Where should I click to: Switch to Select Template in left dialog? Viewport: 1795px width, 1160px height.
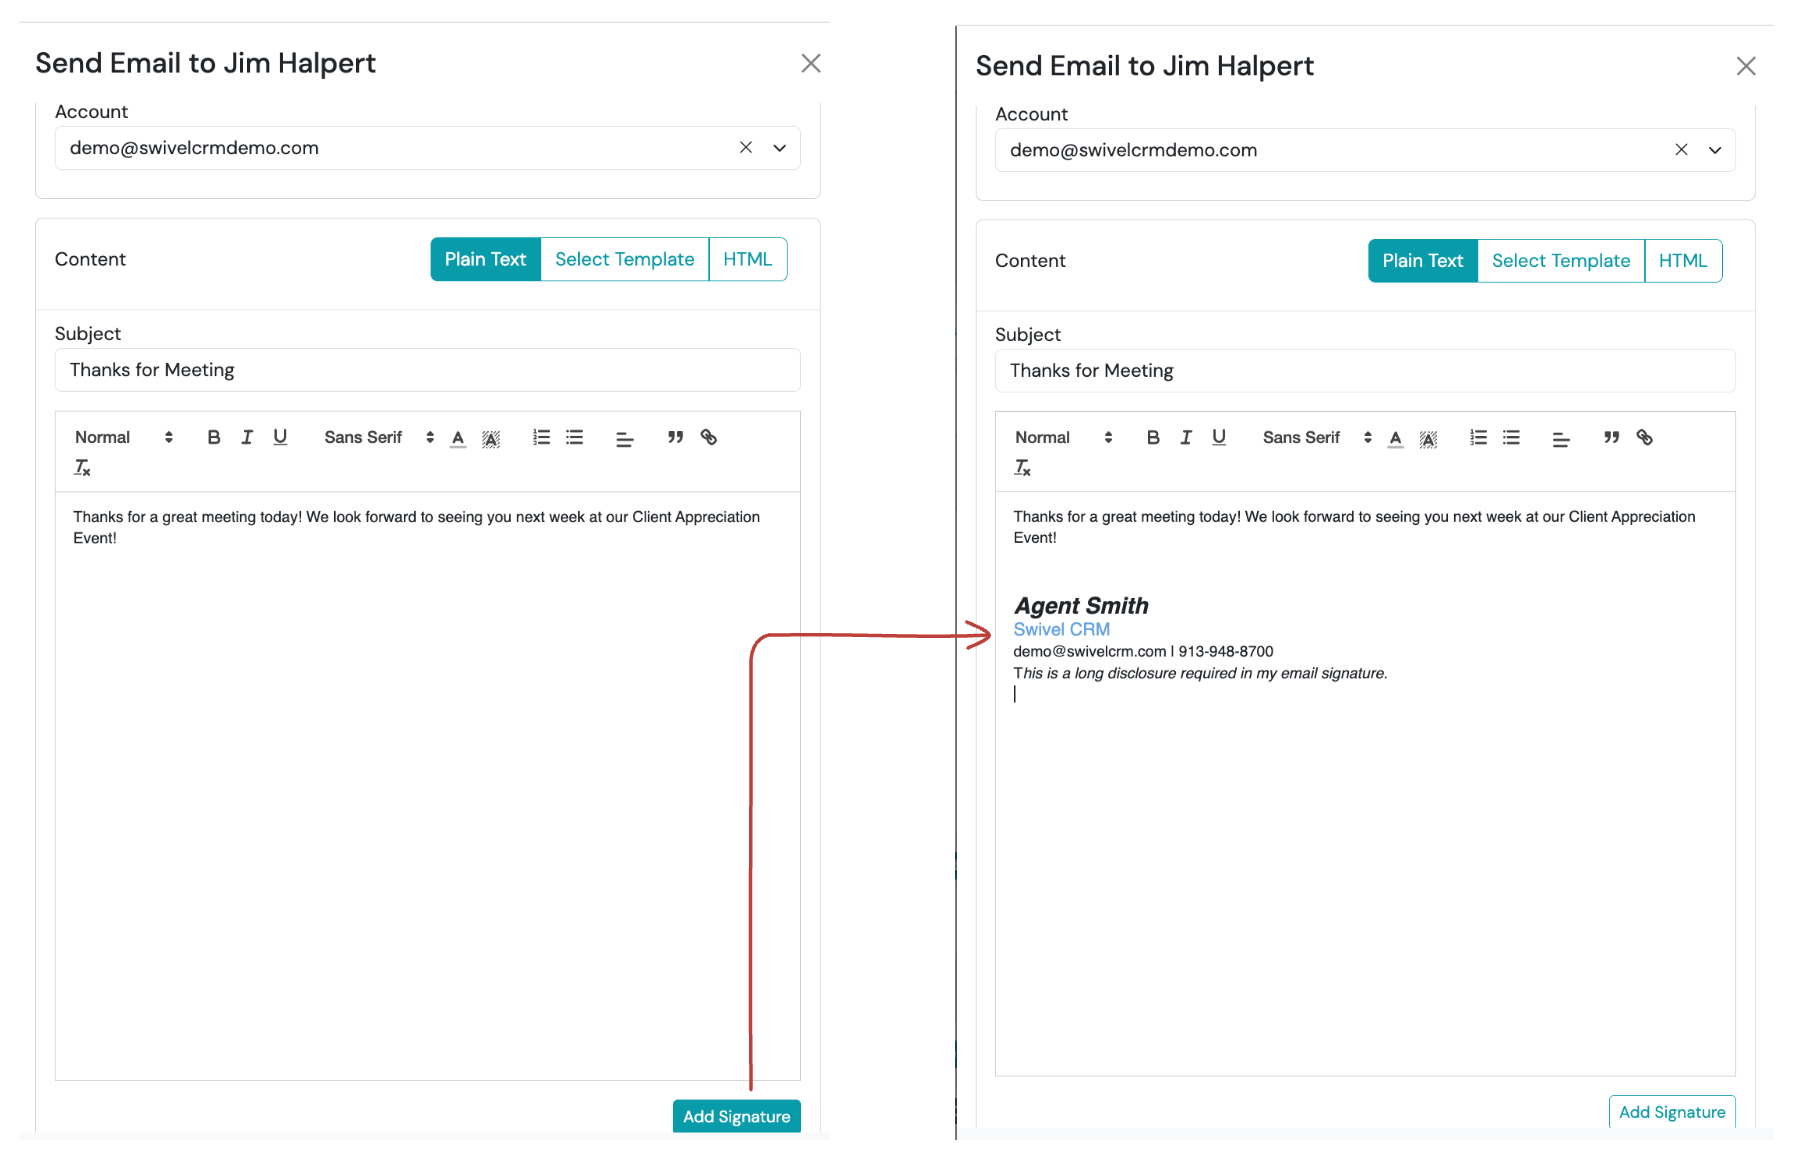pyautogui.click(x=625, y=259)
